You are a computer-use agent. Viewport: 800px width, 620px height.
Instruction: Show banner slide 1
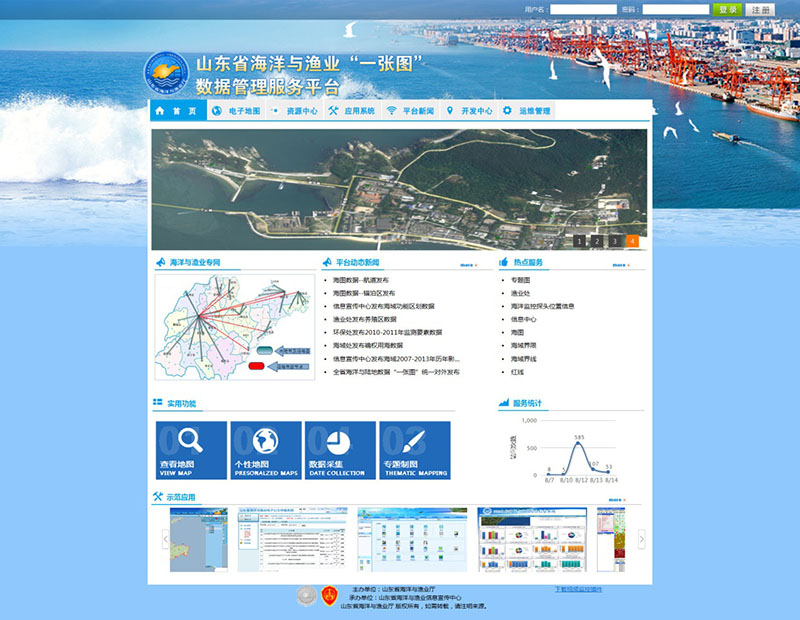580,241
